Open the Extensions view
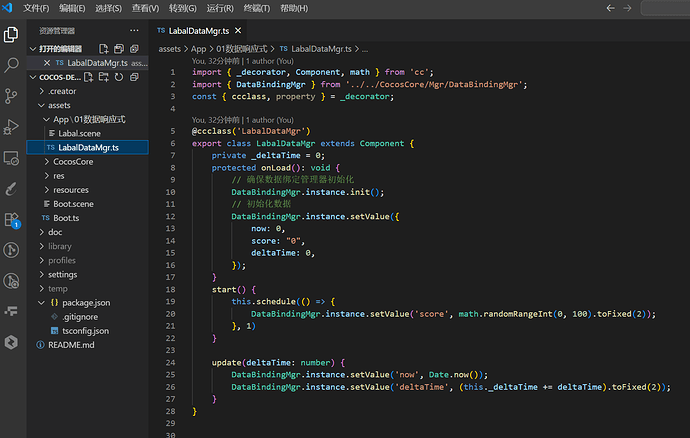Image resolution: width=690 pixels, height=438 pixels. [12, 219]
